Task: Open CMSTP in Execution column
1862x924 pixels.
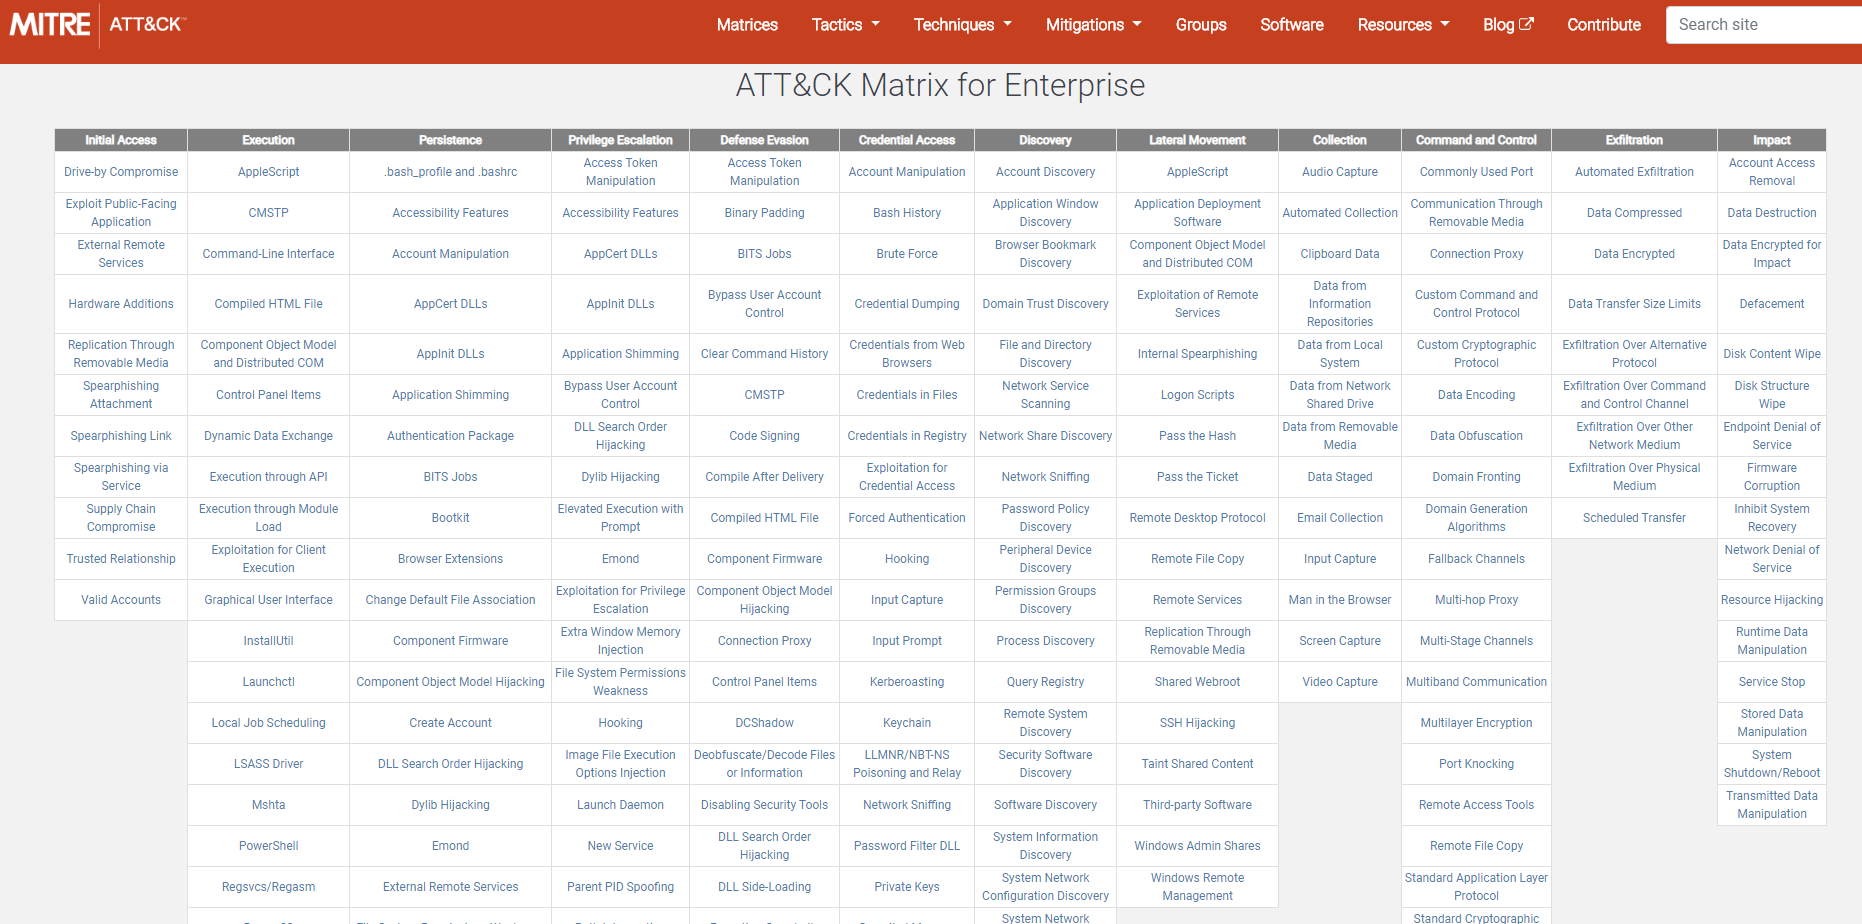Action: pos(268,213)
